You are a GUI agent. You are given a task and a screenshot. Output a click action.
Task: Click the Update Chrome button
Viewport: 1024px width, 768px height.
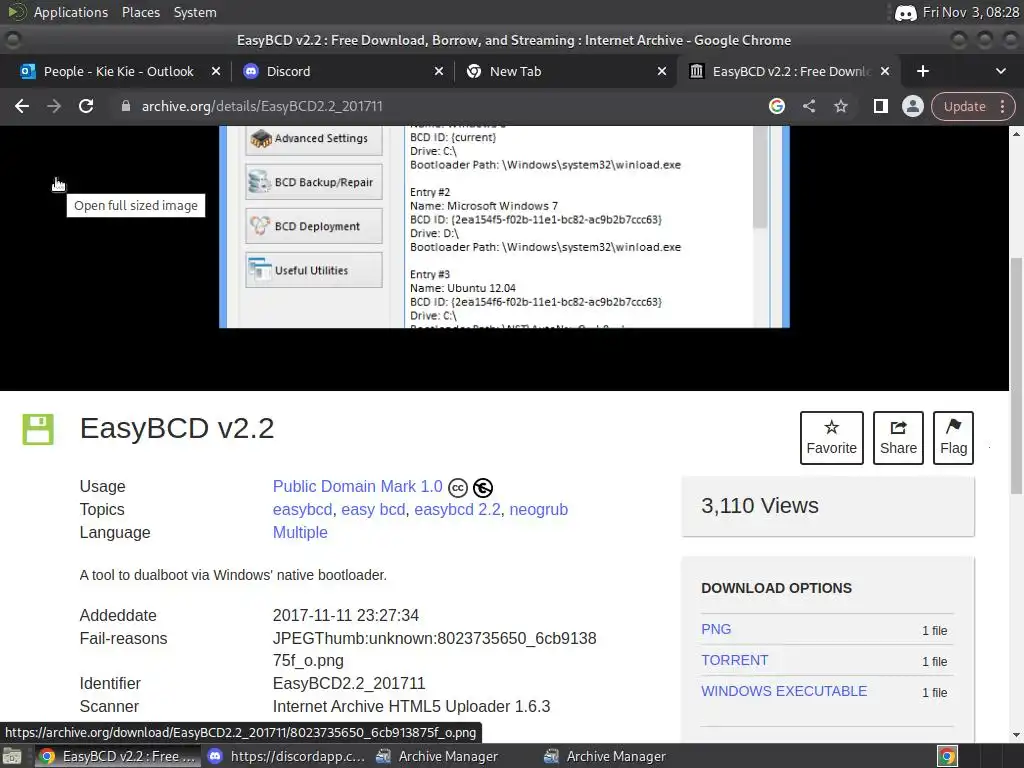[972, 106]
